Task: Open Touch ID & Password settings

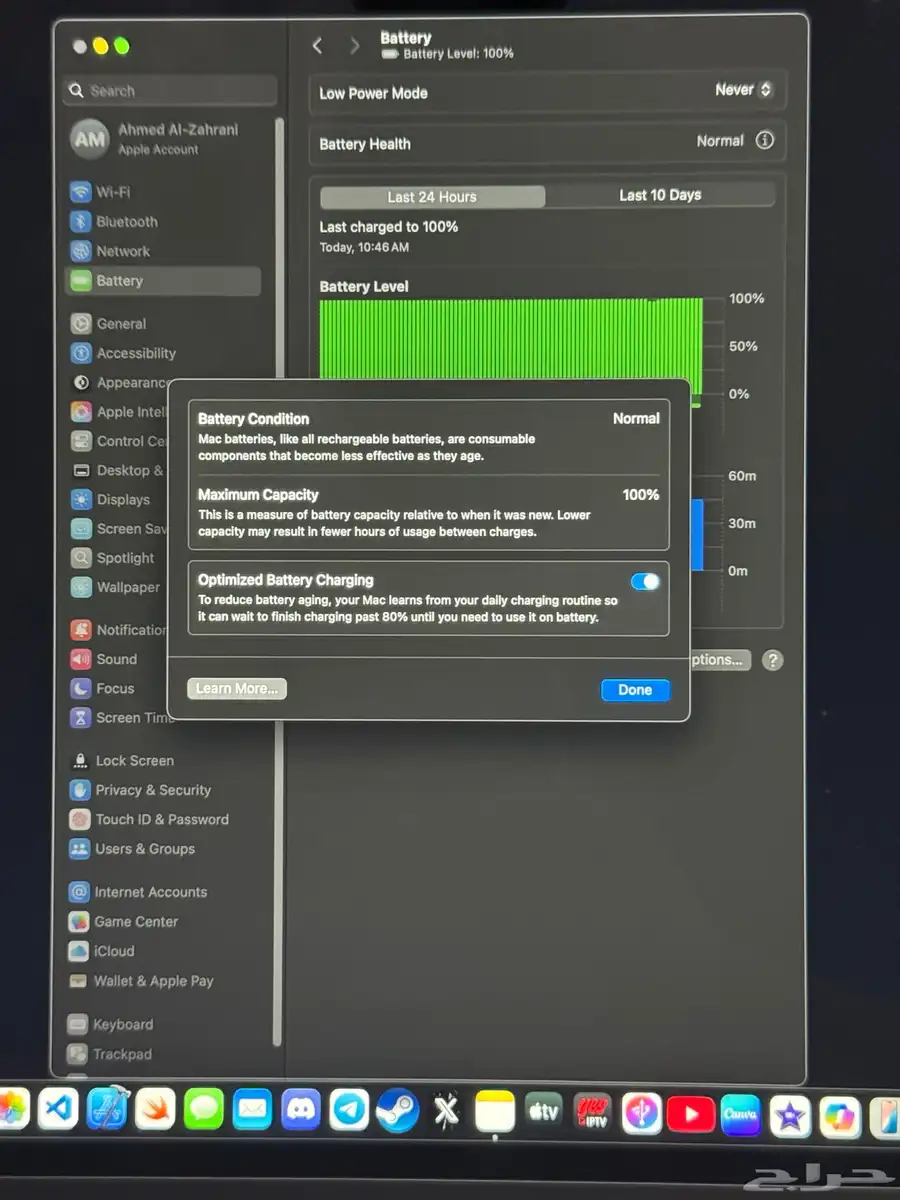Action: 149,819
